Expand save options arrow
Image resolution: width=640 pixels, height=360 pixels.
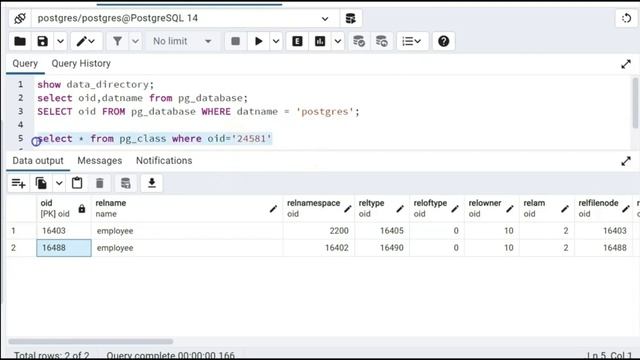click(x=60, y=41)
